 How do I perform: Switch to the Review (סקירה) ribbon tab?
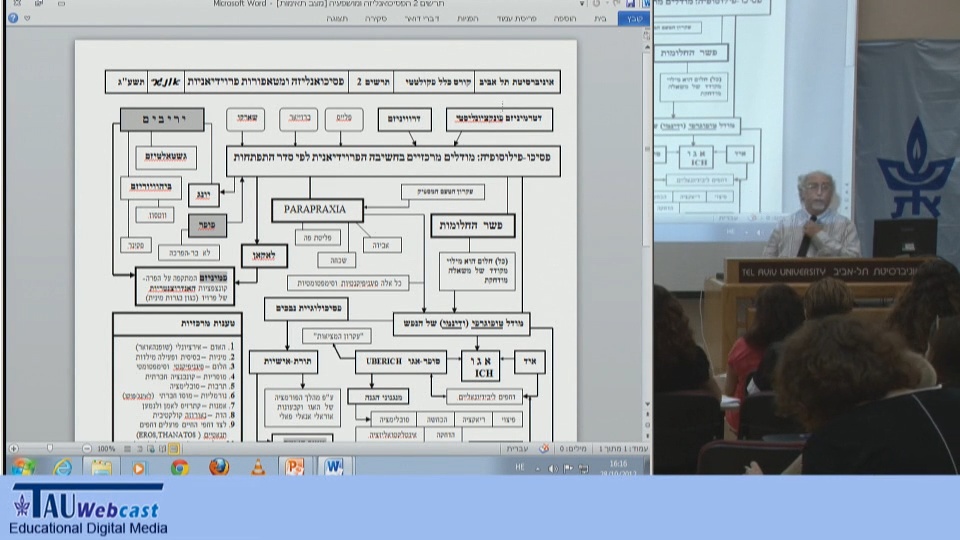[376, 18]
